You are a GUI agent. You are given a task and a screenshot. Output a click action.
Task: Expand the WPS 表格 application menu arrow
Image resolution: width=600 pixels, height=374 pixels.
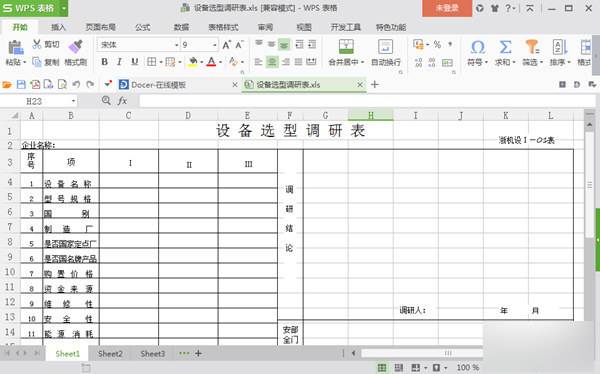tap(64, 8)
